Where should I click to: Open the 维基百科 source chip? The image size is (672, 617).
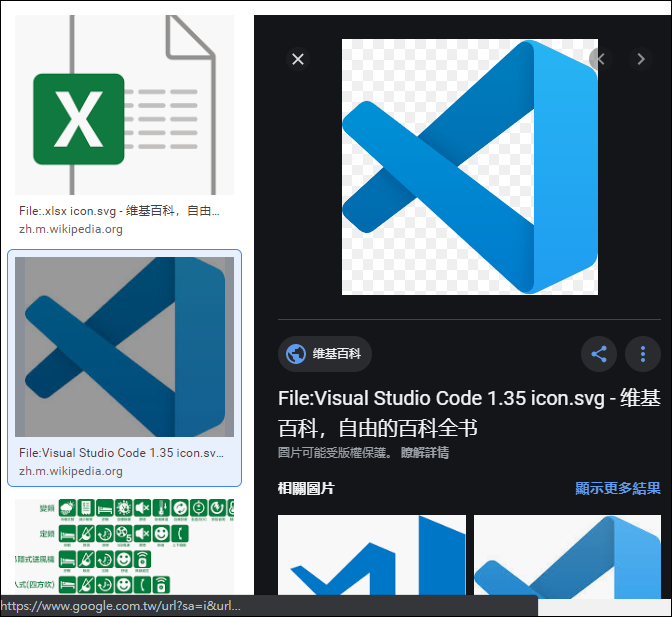tap(324, 354)
